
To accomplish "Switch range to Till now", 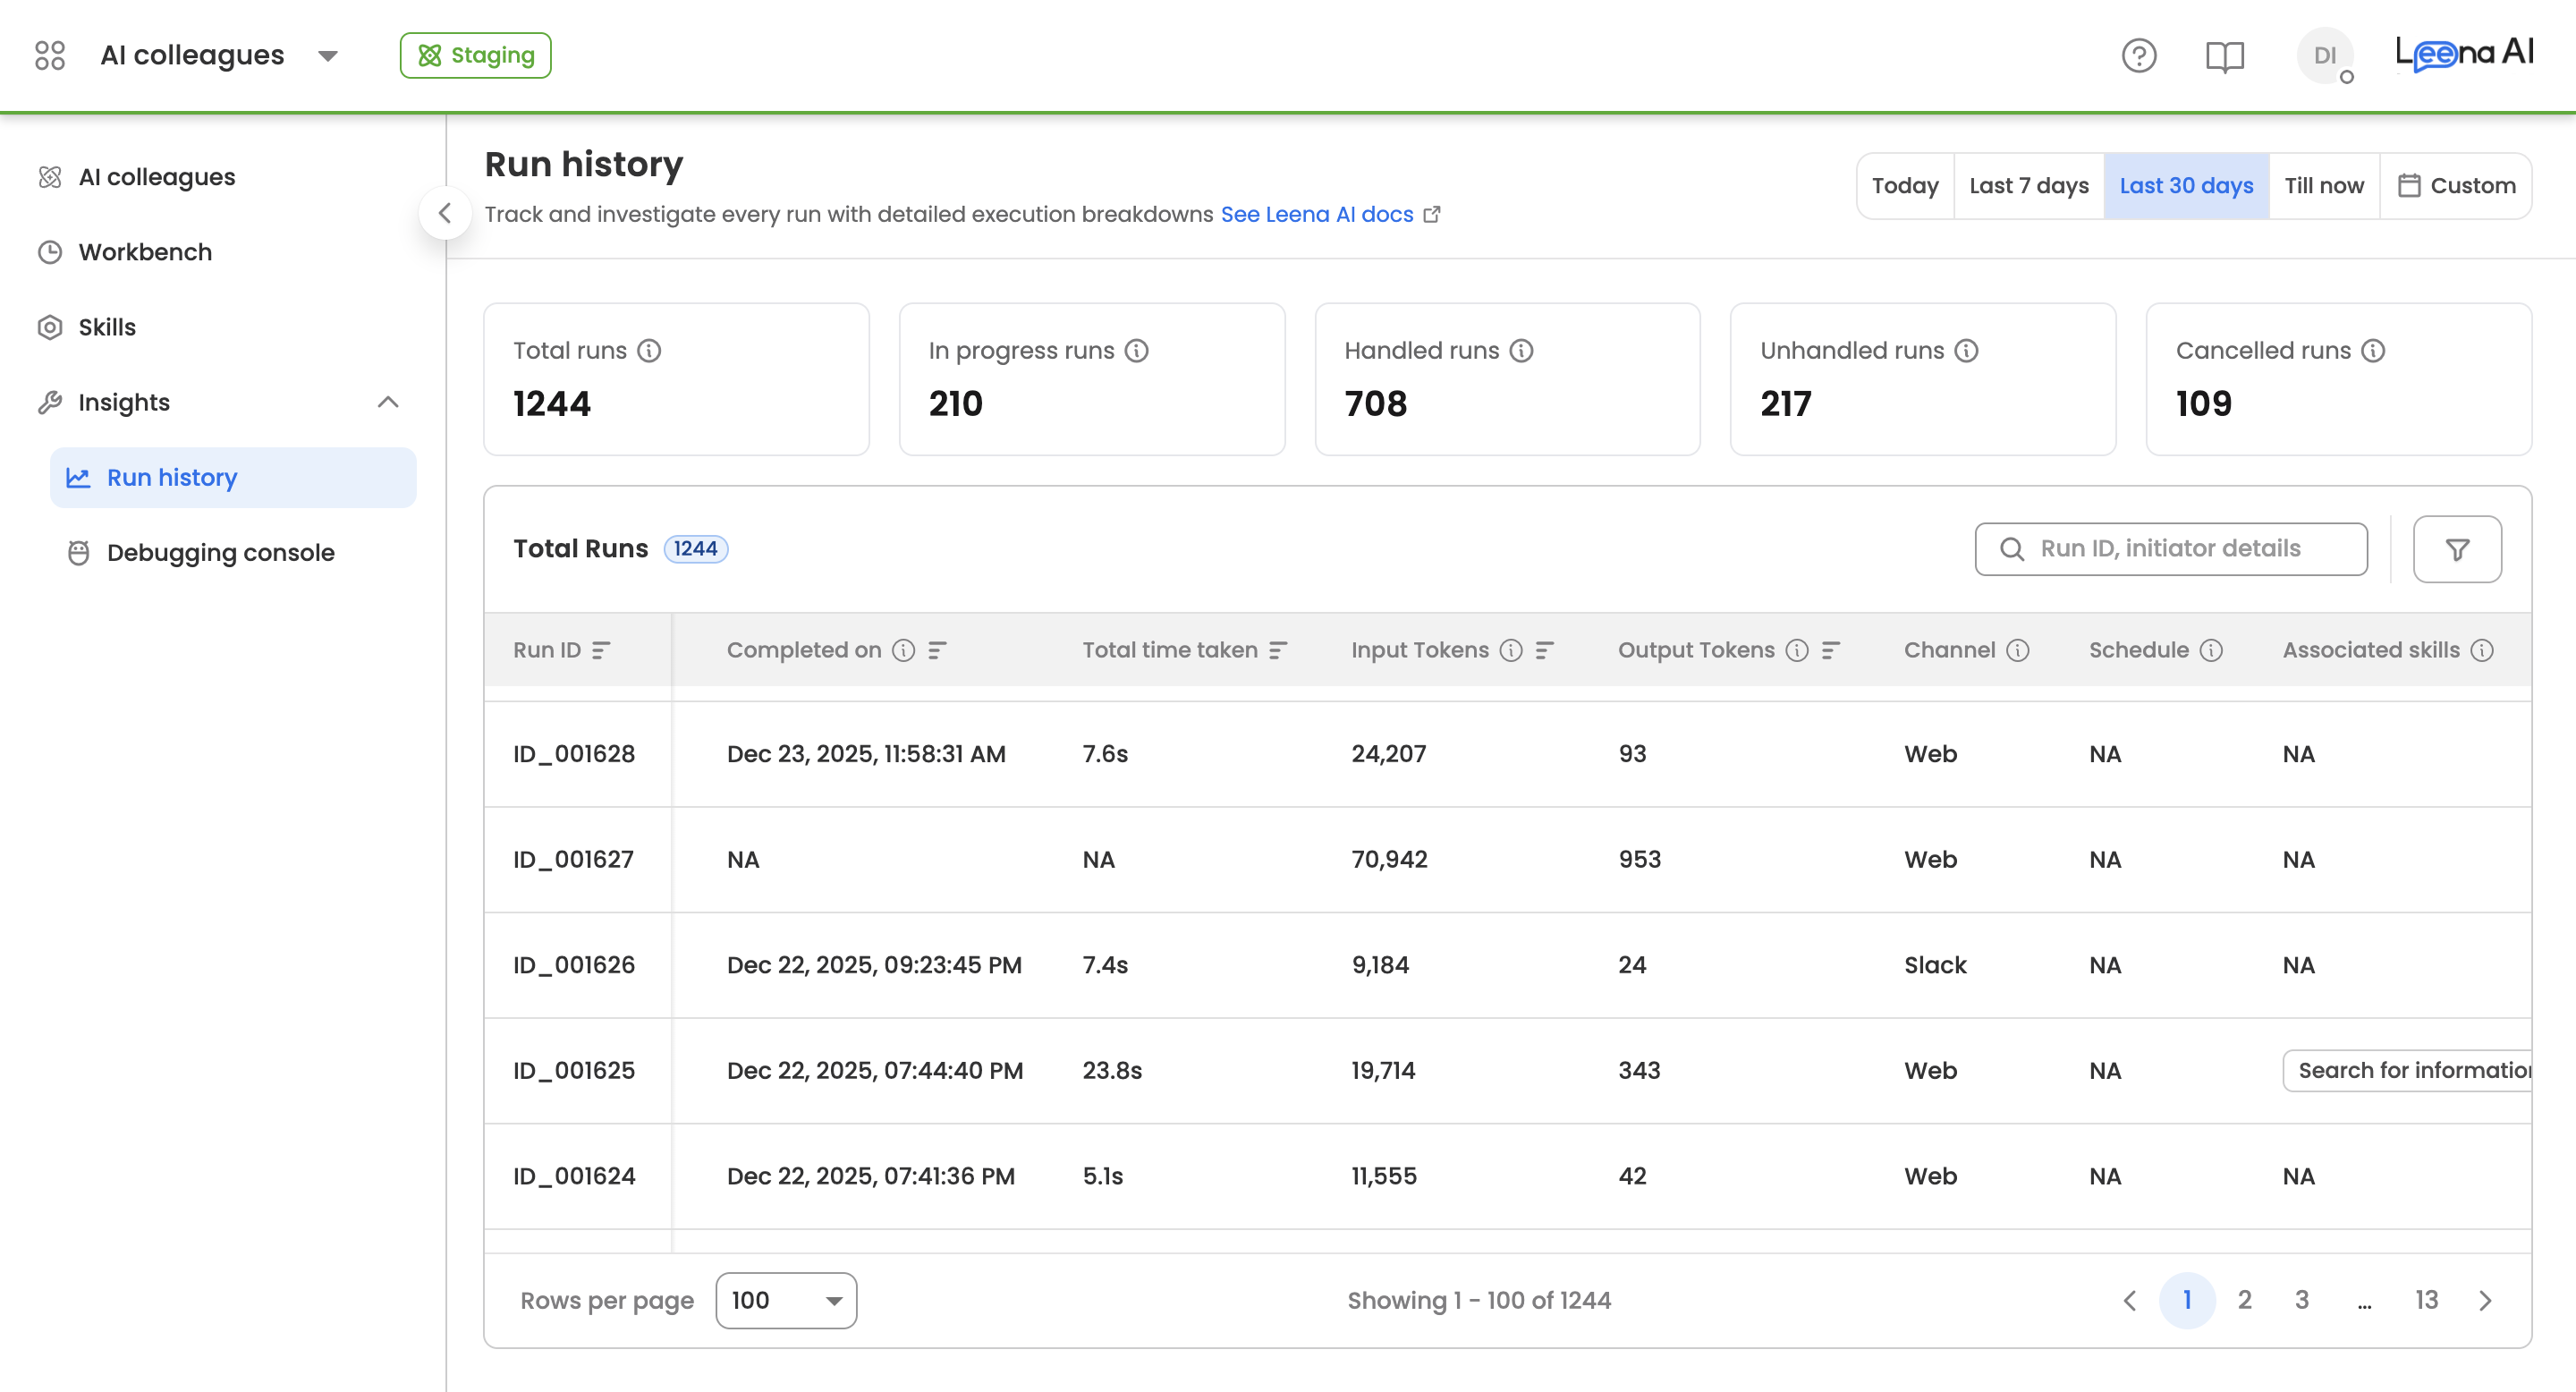I will click(x=2323, y=185).
